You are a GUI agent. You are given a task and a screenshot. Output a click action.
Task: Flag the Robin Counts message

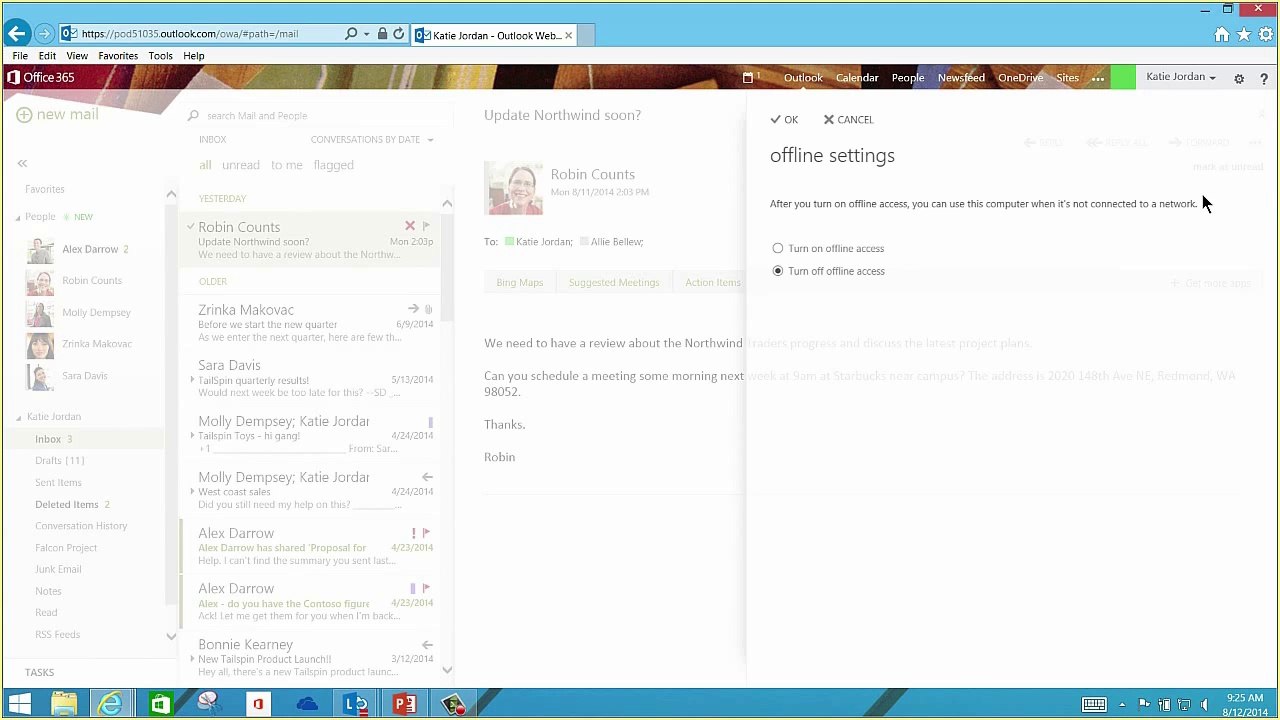(x=426, y=226)
